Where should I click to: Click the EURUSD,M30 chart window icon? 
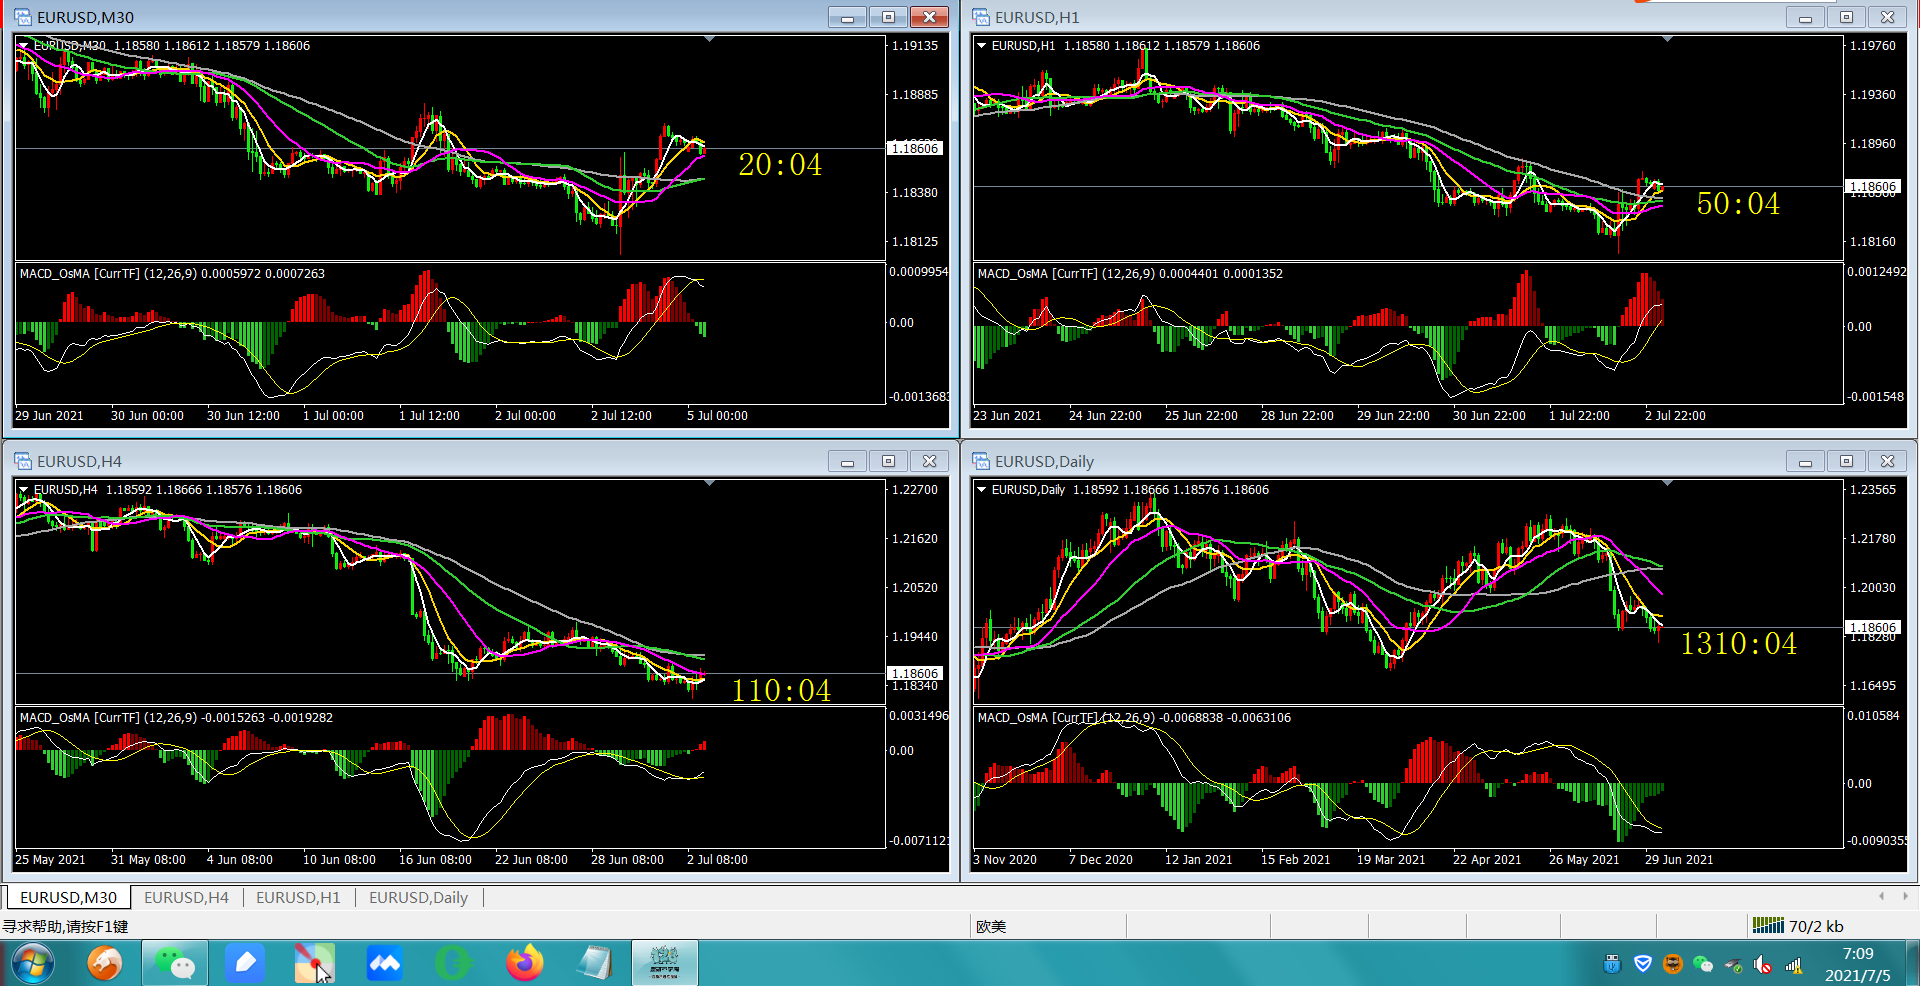click(x=23, y=17)
